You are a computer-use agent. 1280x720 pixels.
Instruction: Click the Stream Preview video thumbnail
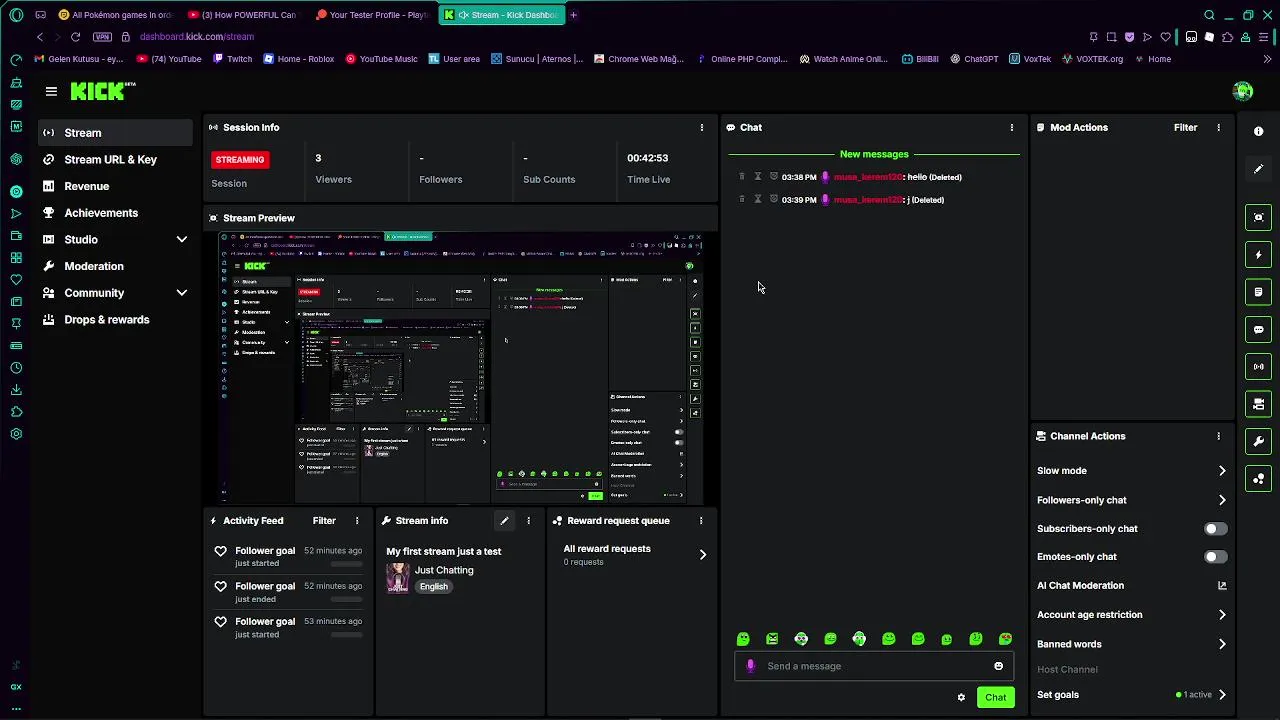click(461, 368)
